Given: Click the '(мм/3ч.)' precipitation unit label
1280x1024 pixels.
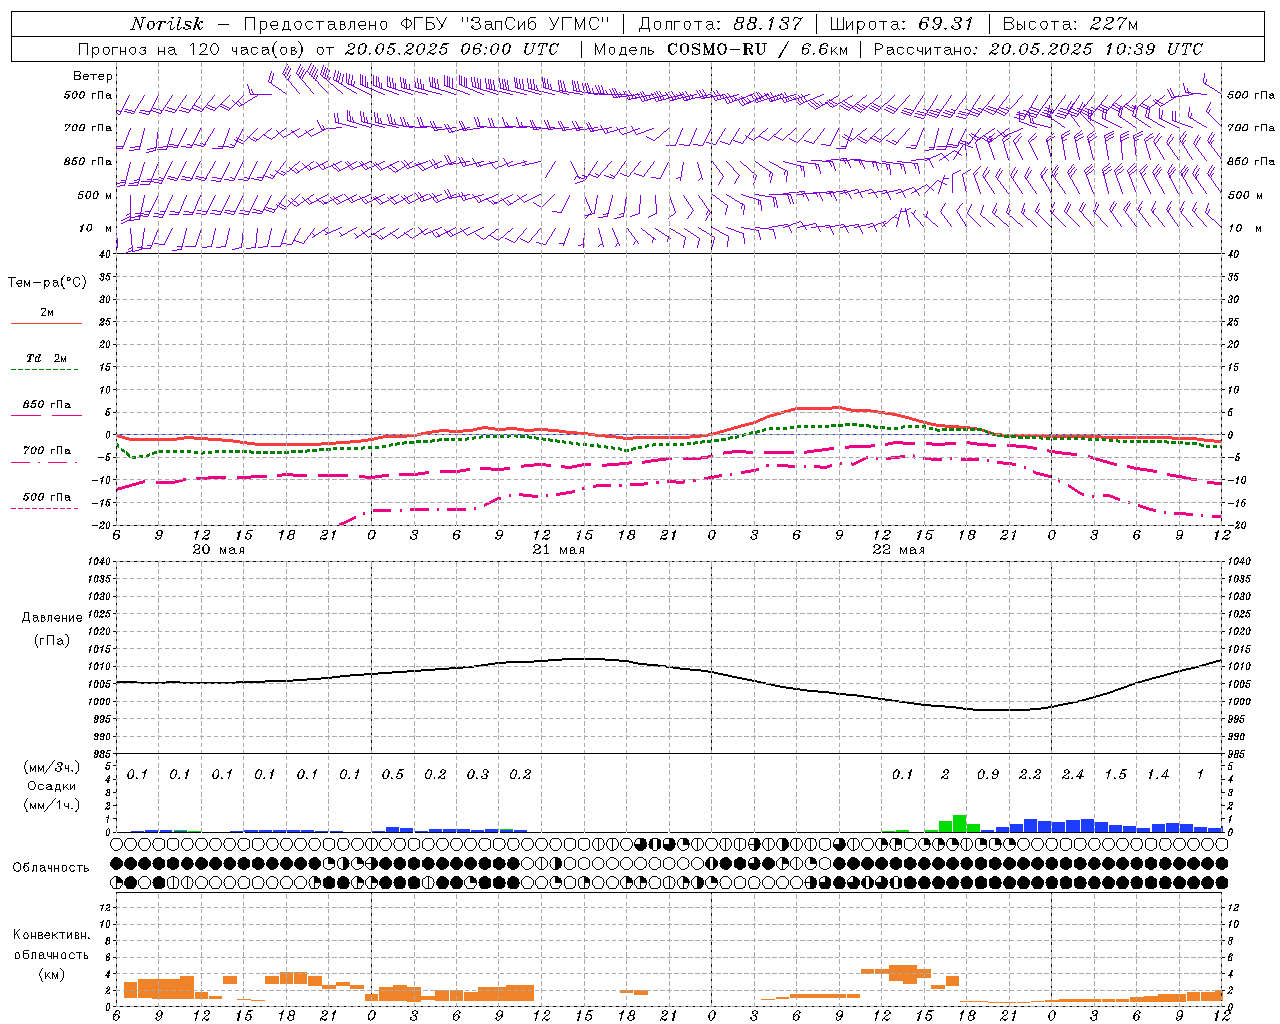Looking at the screenshot, I should 51,767.
